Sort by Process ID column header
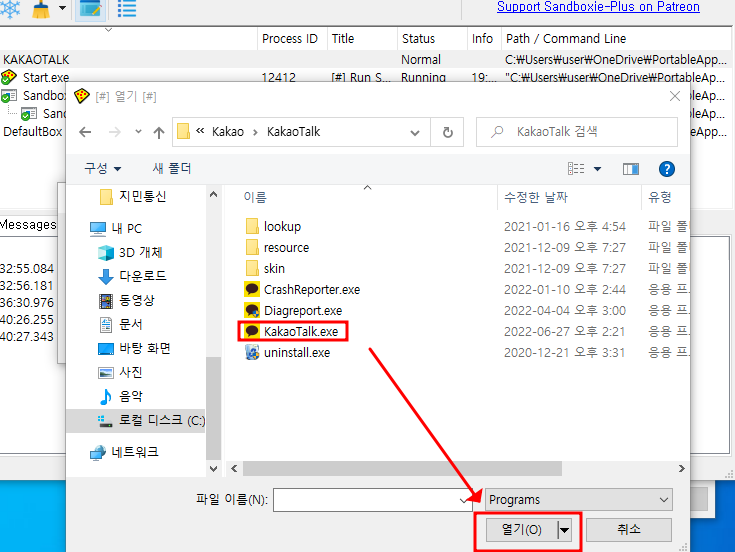This screenshot has width=735, height=552. (289, 39)
